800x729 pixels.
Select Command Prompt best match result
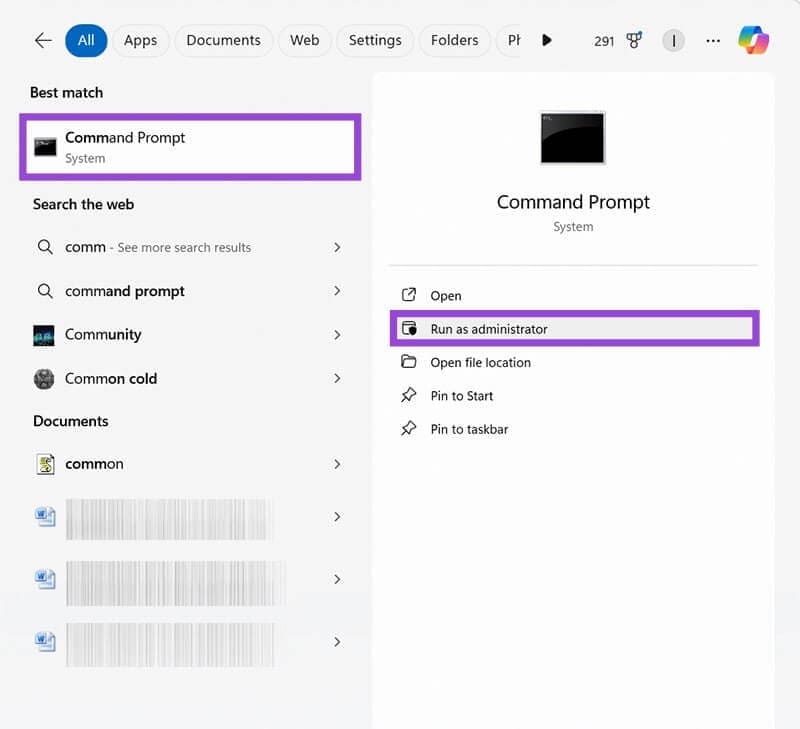(x=190, y=147)
